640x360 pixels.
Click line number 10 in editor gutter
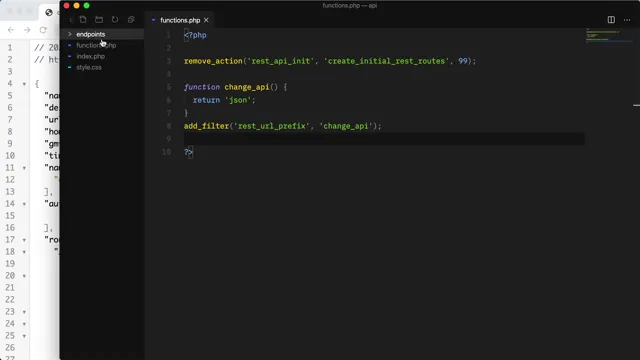(x=167, y=152)
